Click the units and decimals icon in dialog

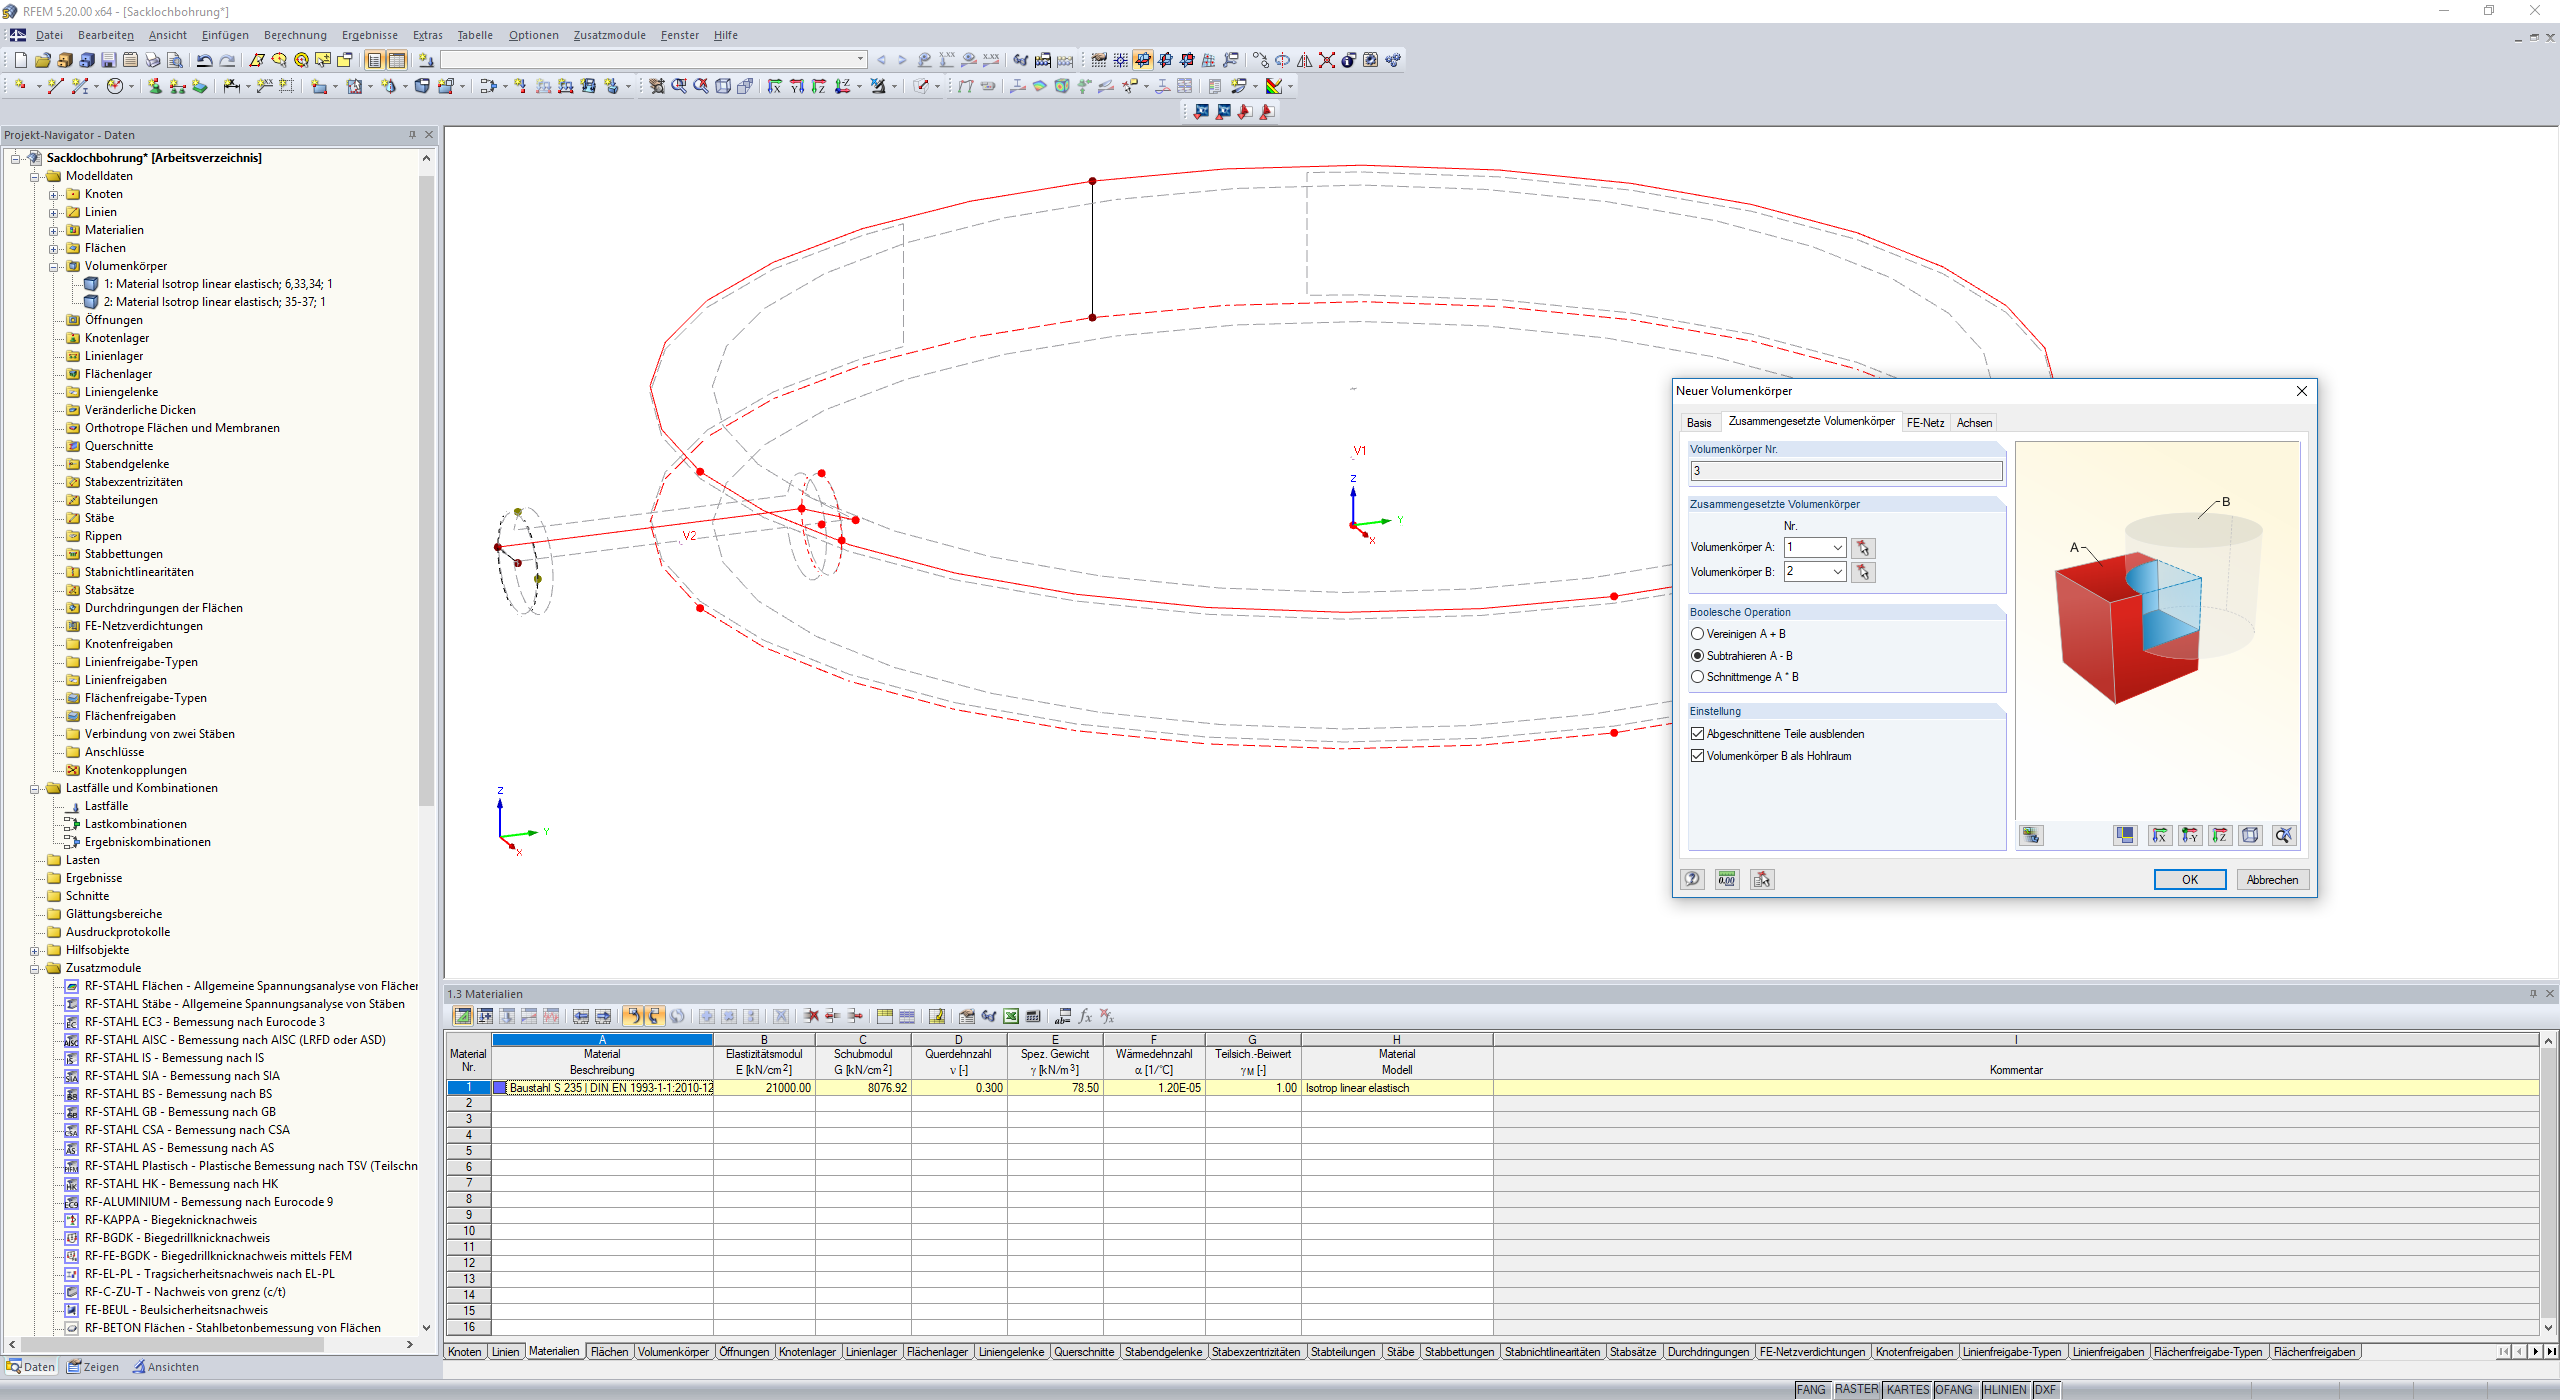point(1727,880)
